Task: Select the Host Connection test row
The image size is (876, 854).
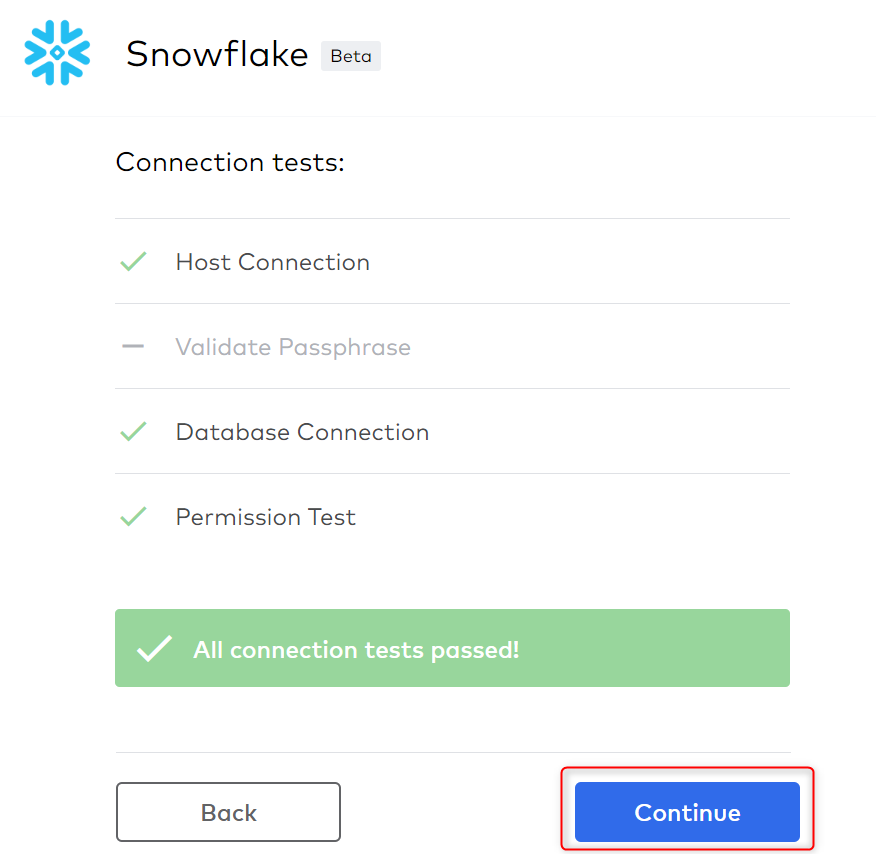Action: [453, 261]
